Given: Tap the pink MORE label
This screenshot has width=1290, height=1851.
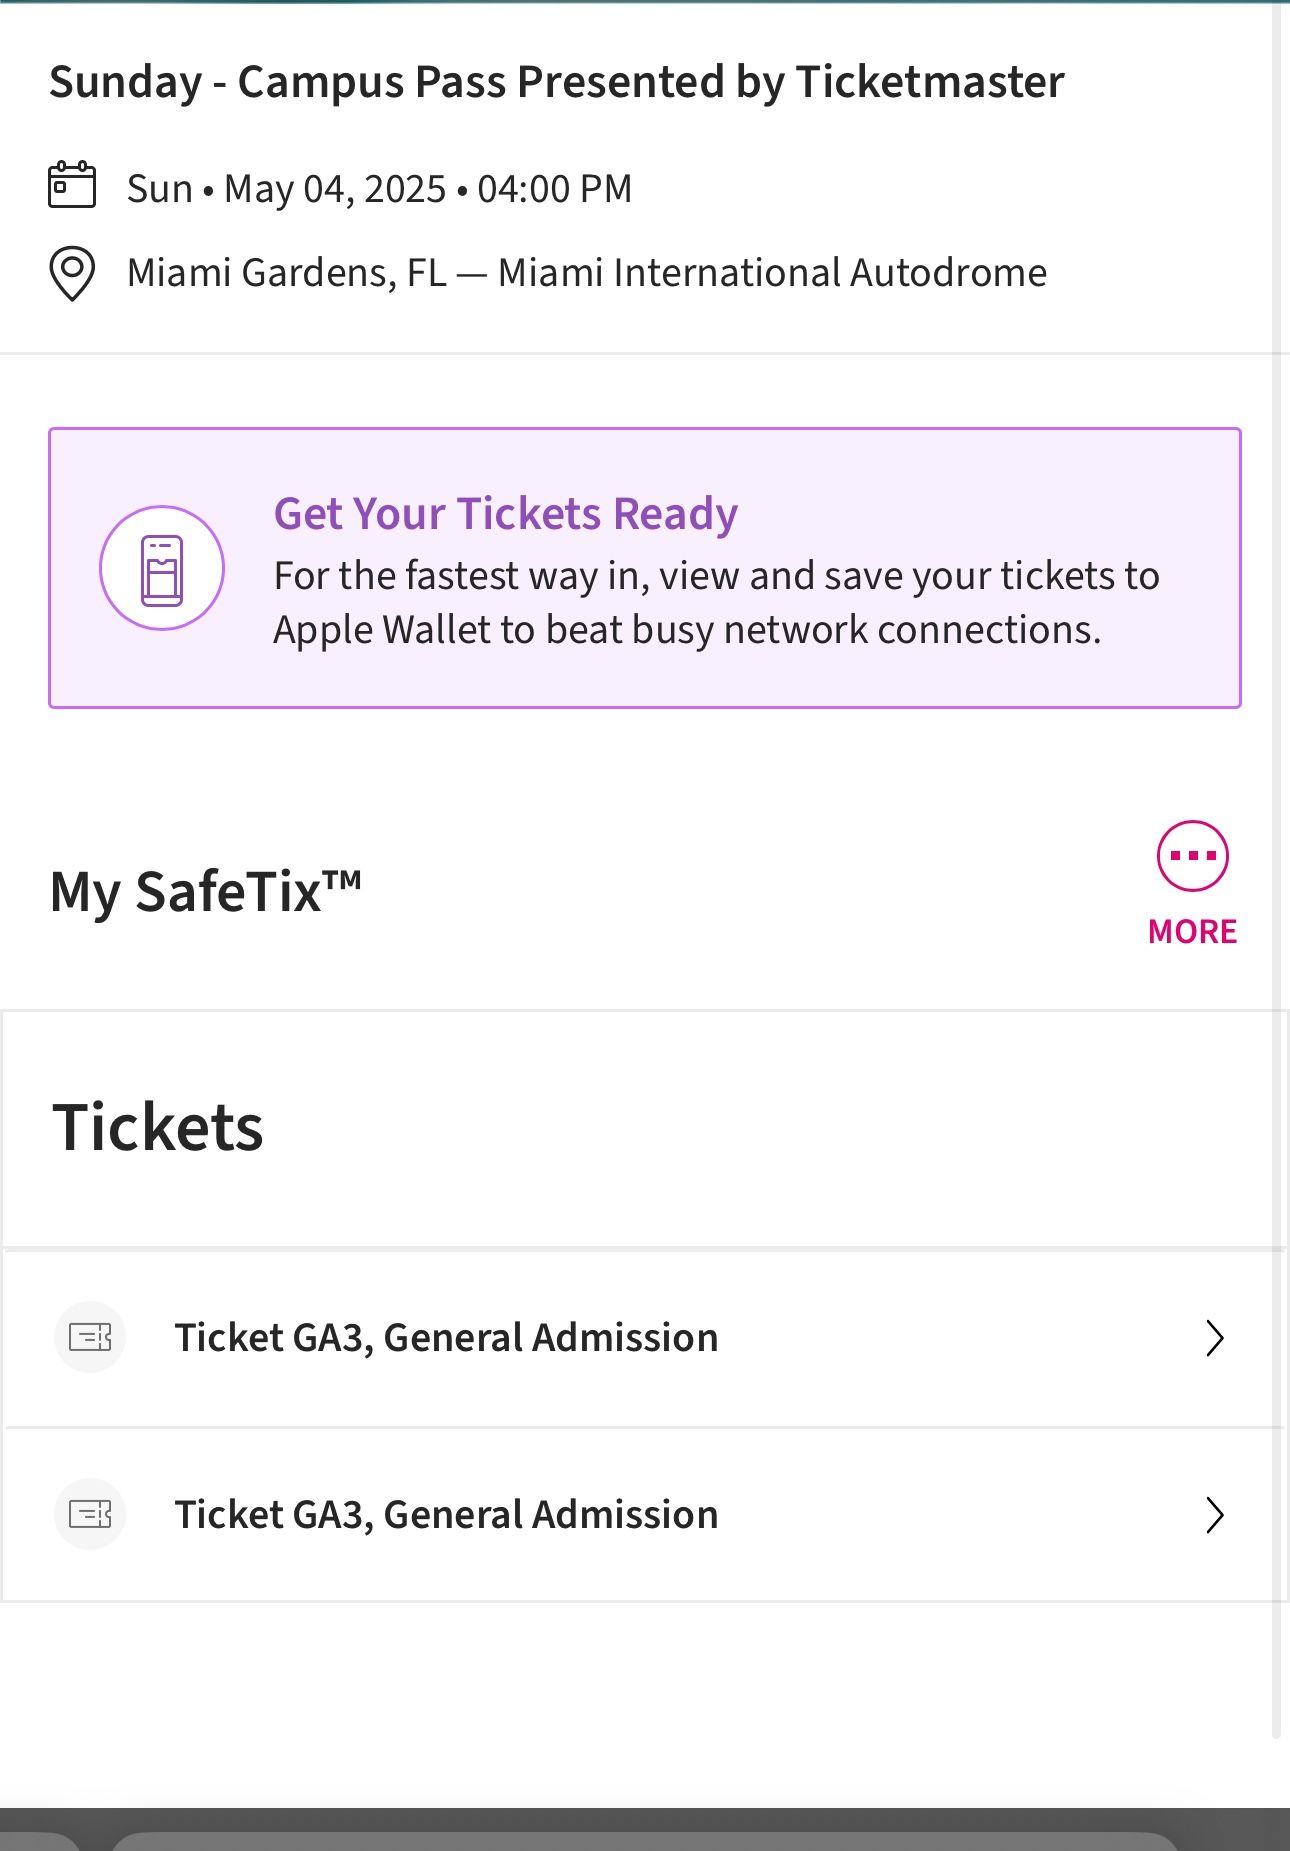Looking at the screenshot, I should [x=1192, y=932].
